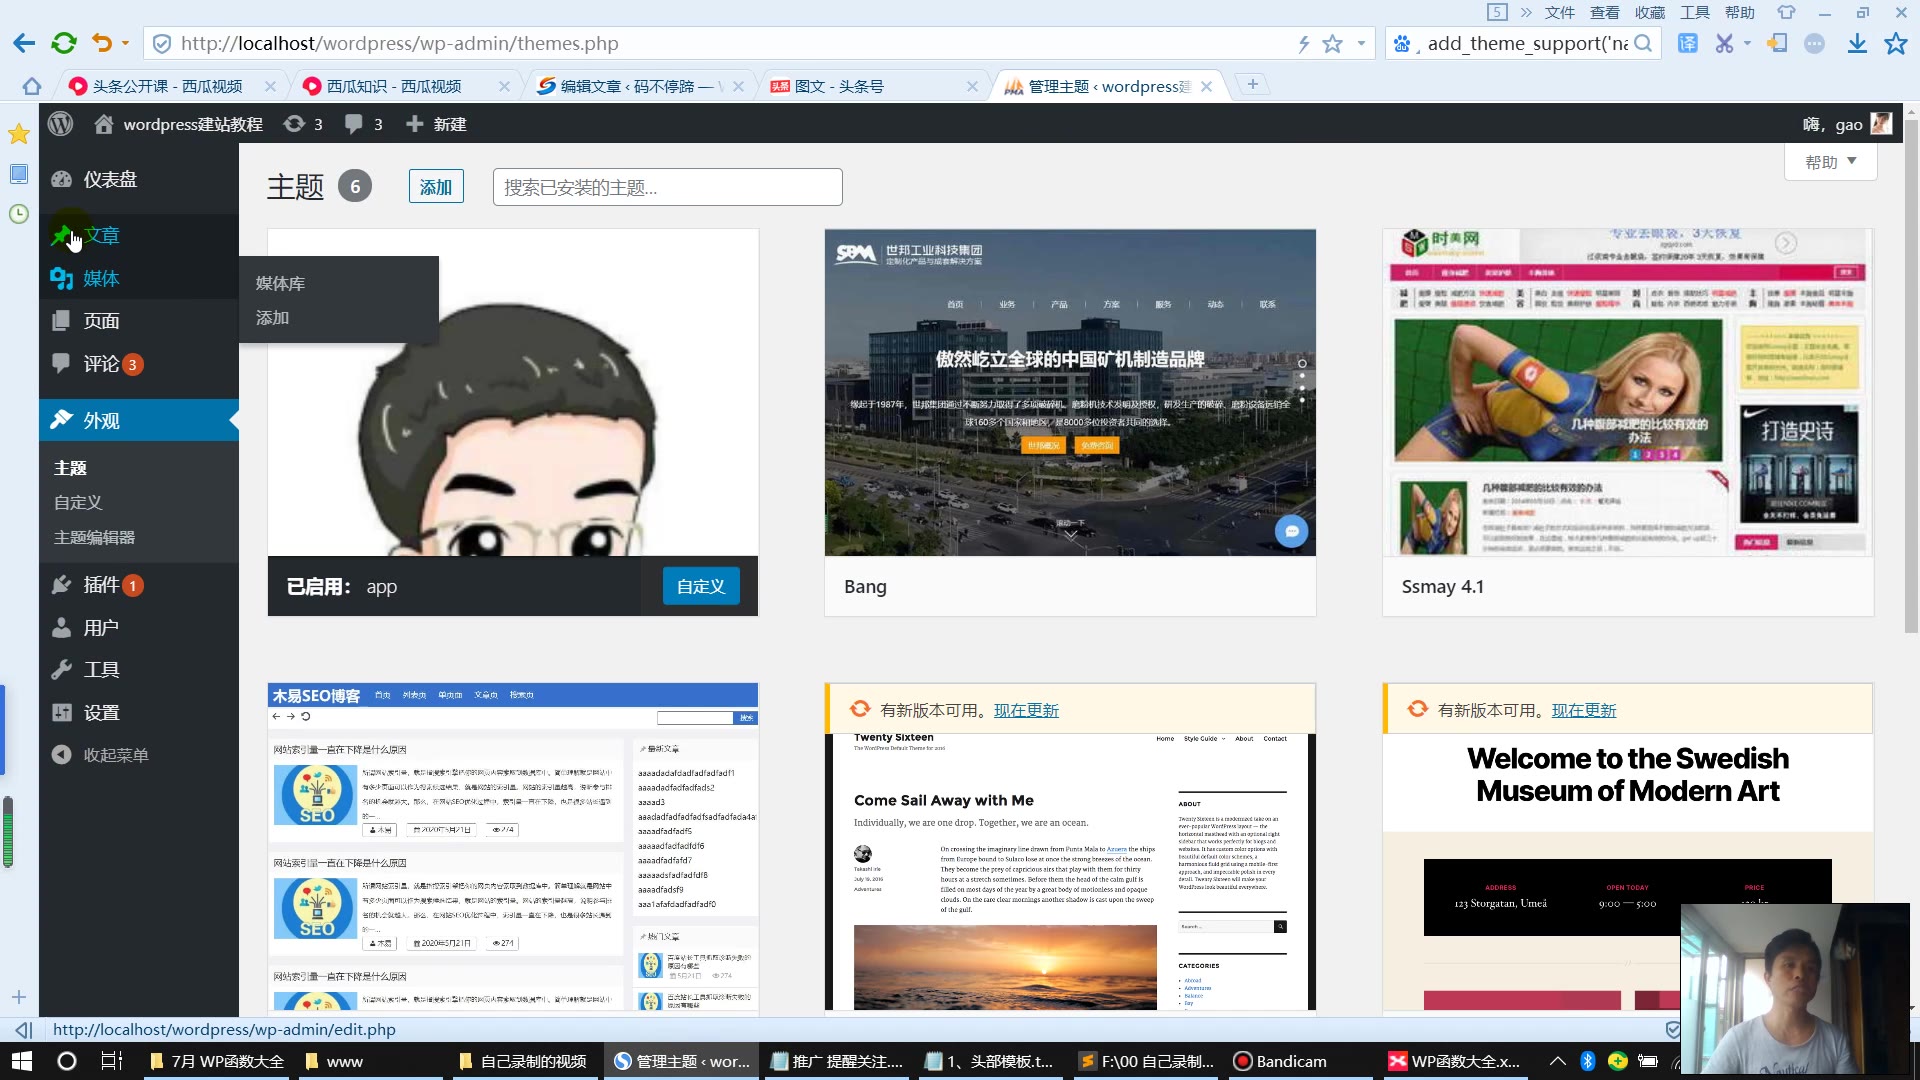Expand the 帮助 help dropdown
Image resolution: width=1920 pixels, height=1080 pixels.
[1830, 162]
